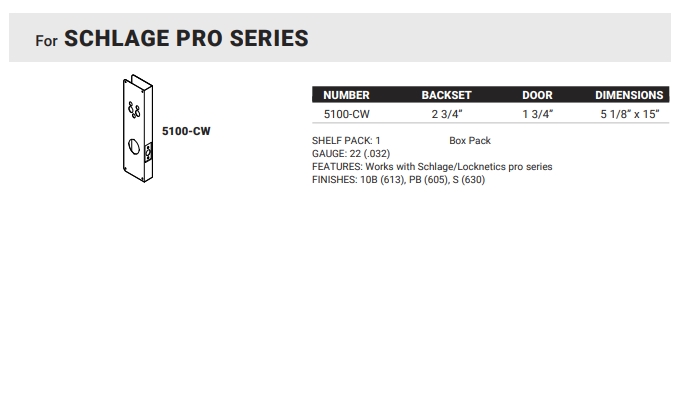Click the DOOR column header
The width and height of the screenshot is (678, 393).
537,95
